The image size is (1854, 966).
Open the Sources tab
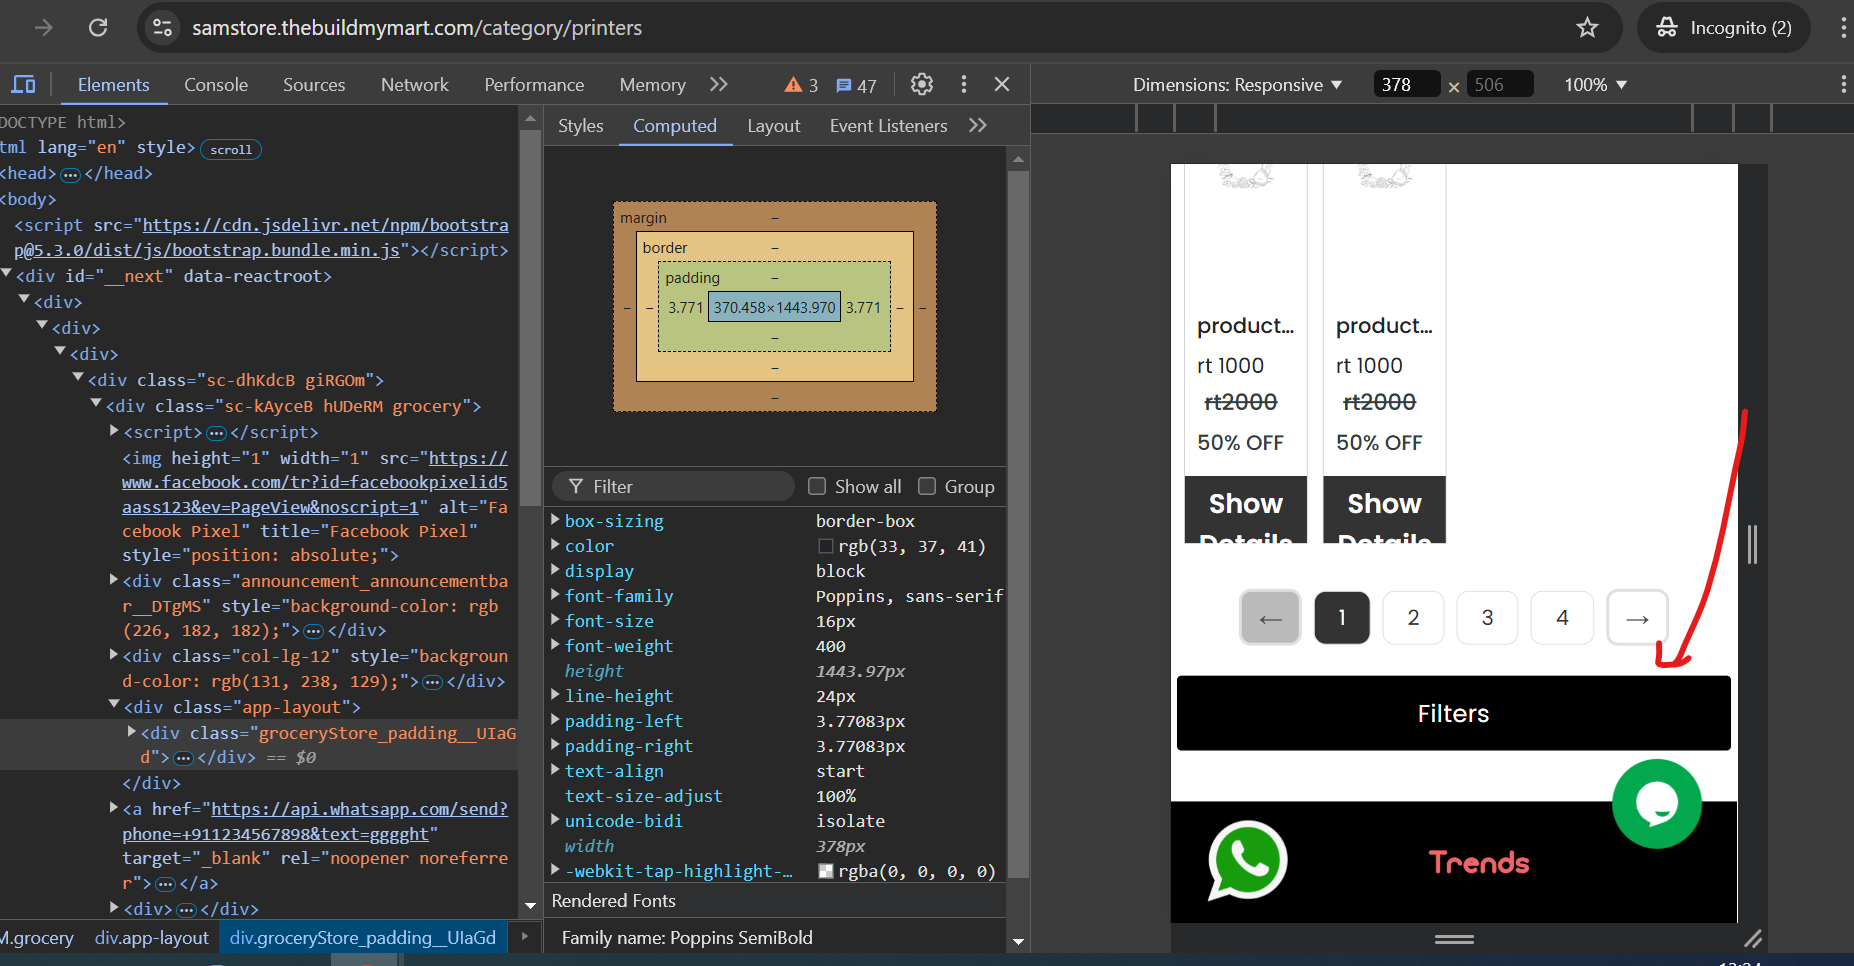click(314, 85)
